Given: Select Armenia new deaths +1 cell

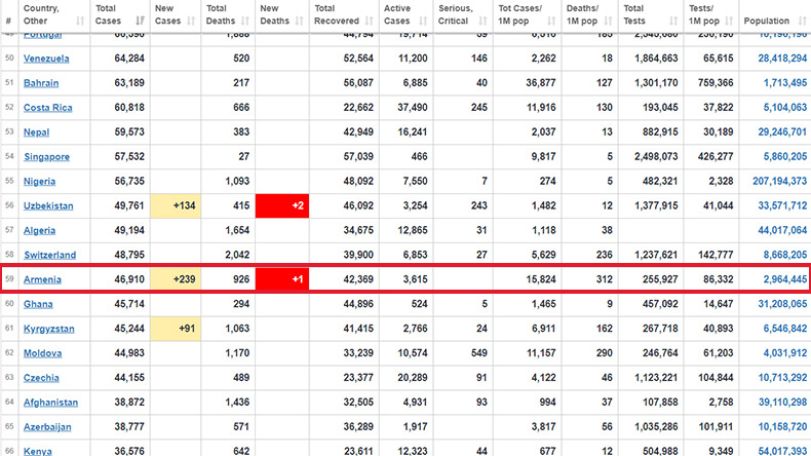Looking at the screenshot, I should tap(282, 279).
